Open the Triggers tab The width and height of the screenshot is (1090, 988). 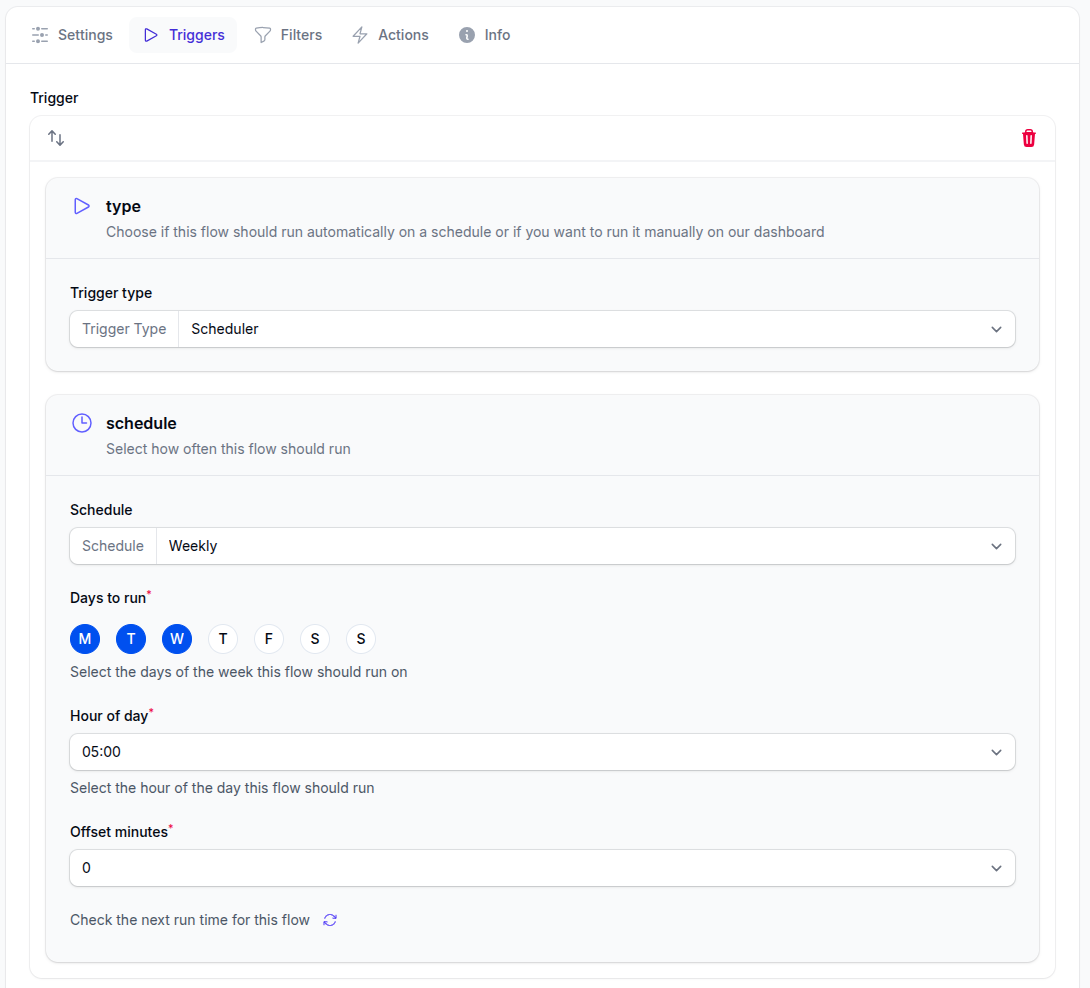click(x=183, y=35)
